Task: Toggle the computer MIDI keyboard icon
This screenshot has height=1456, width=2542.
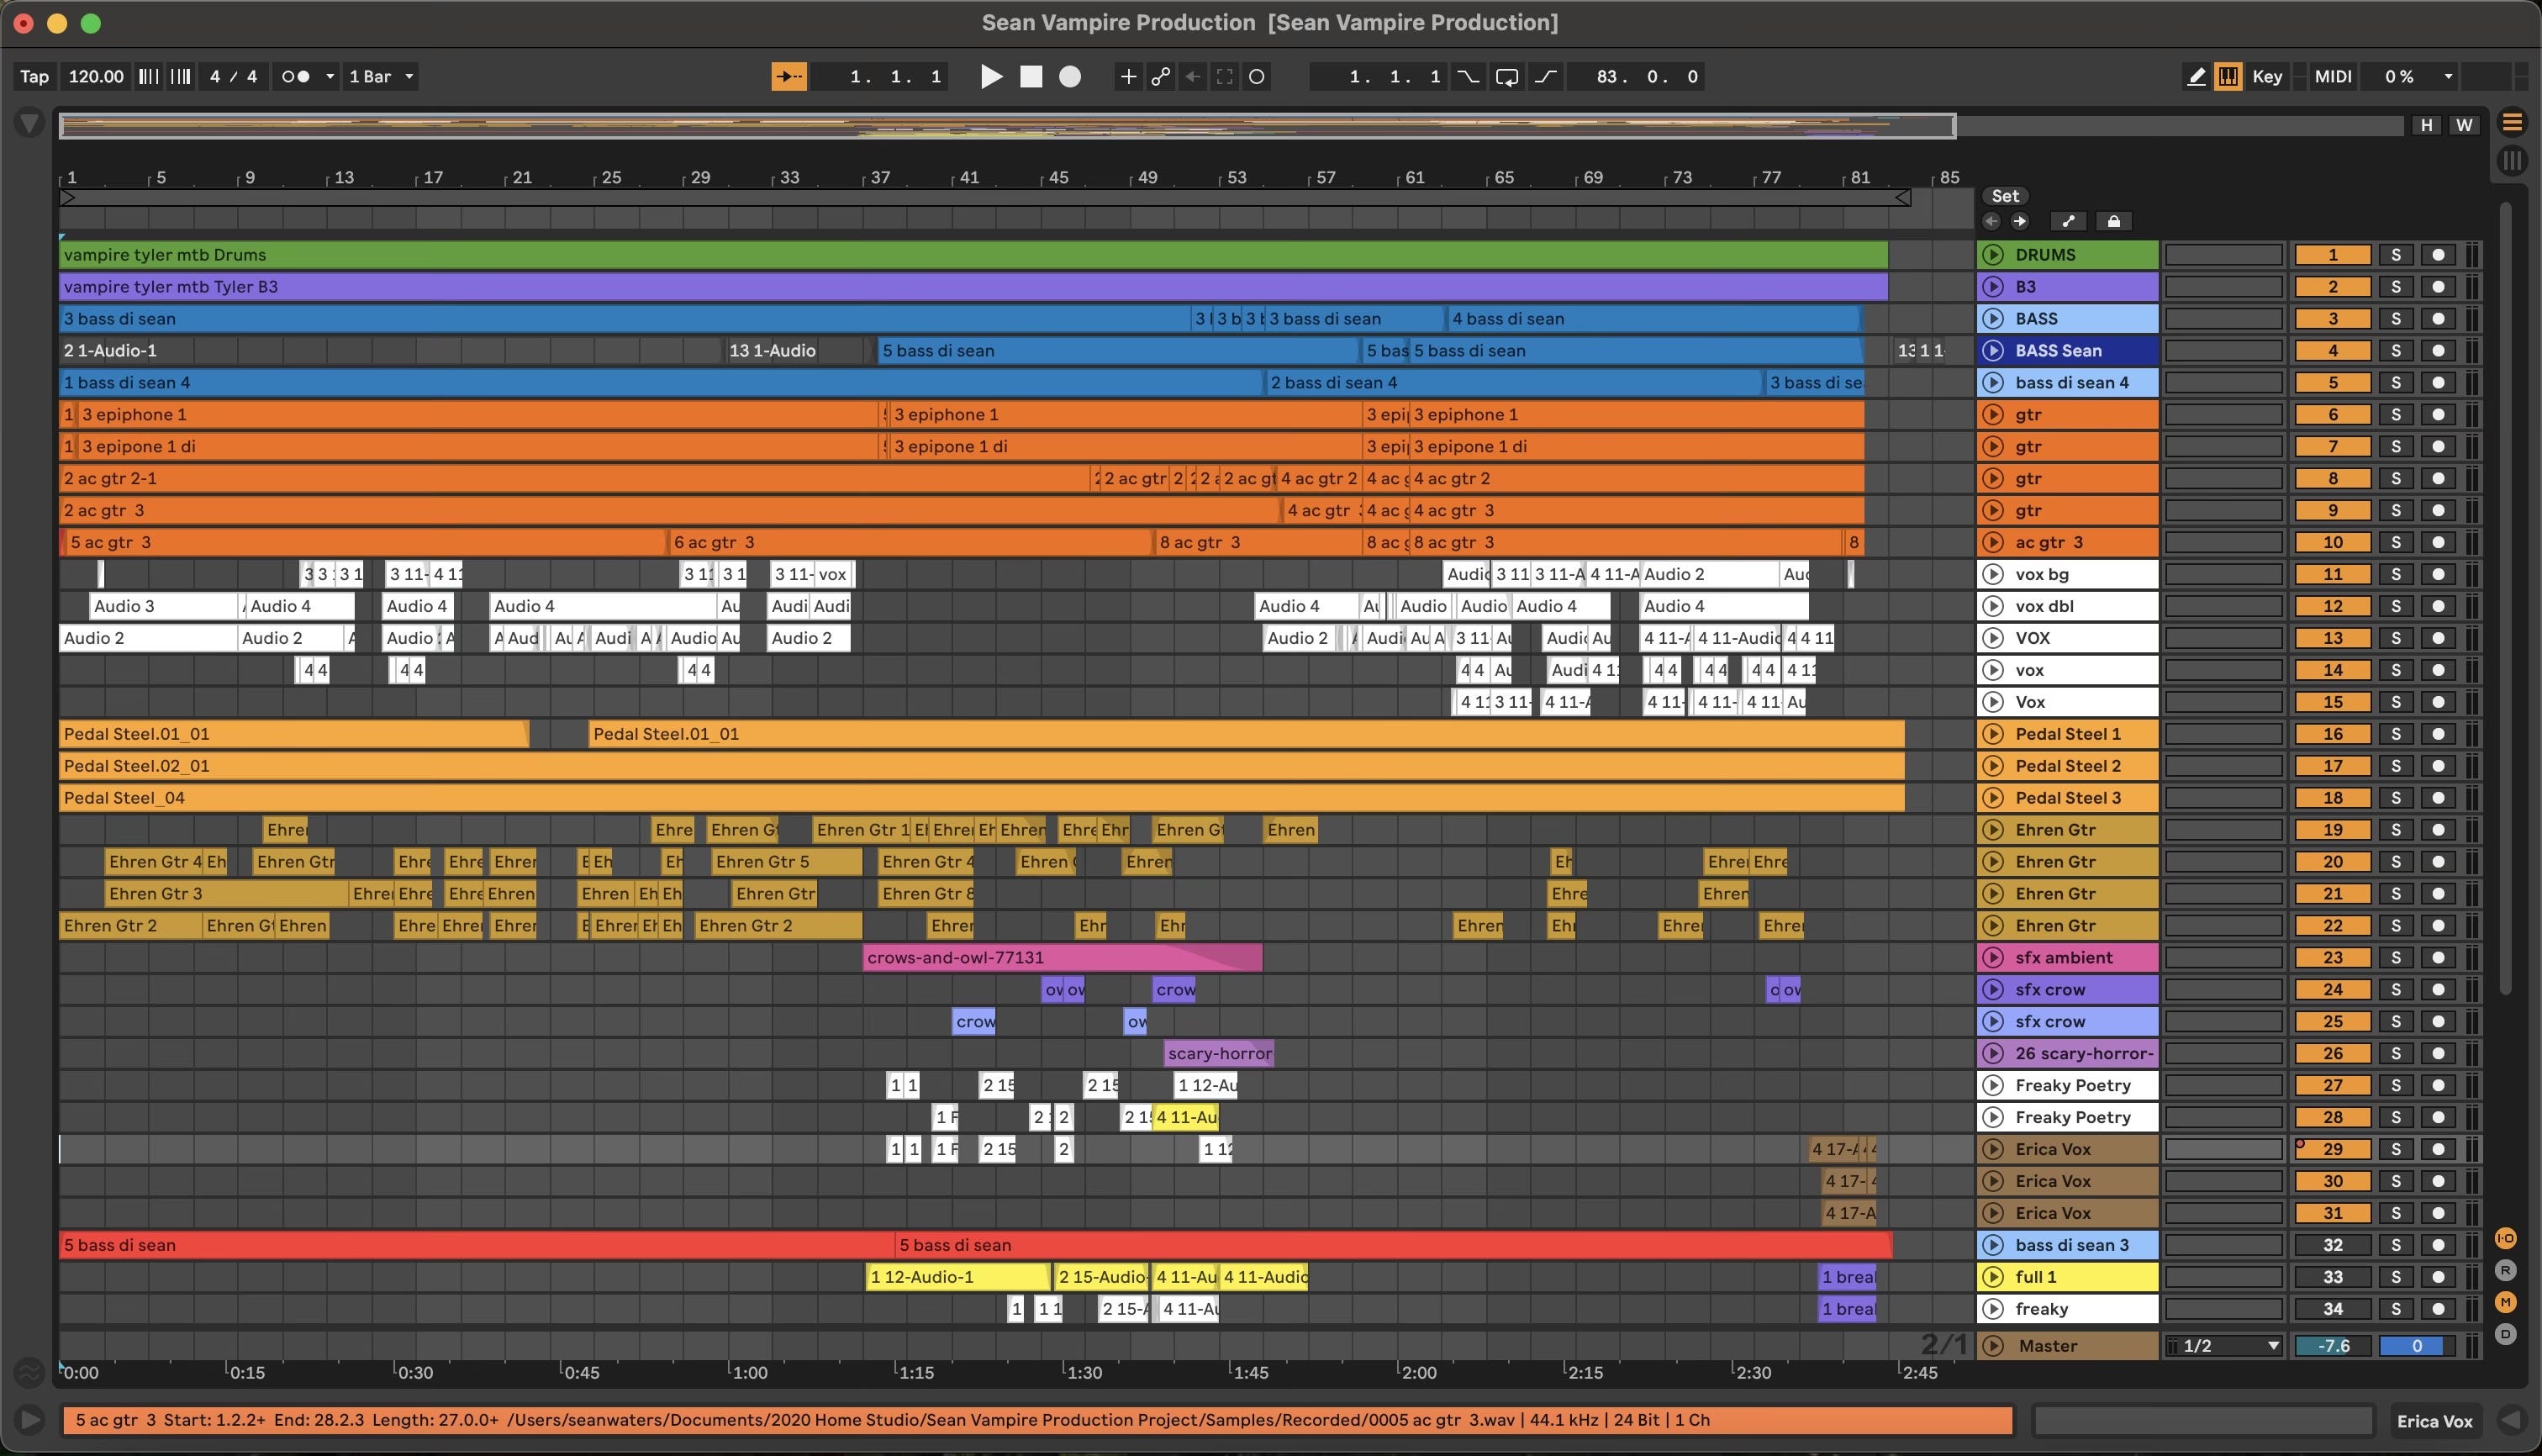Action: [x=2228, y=77]
